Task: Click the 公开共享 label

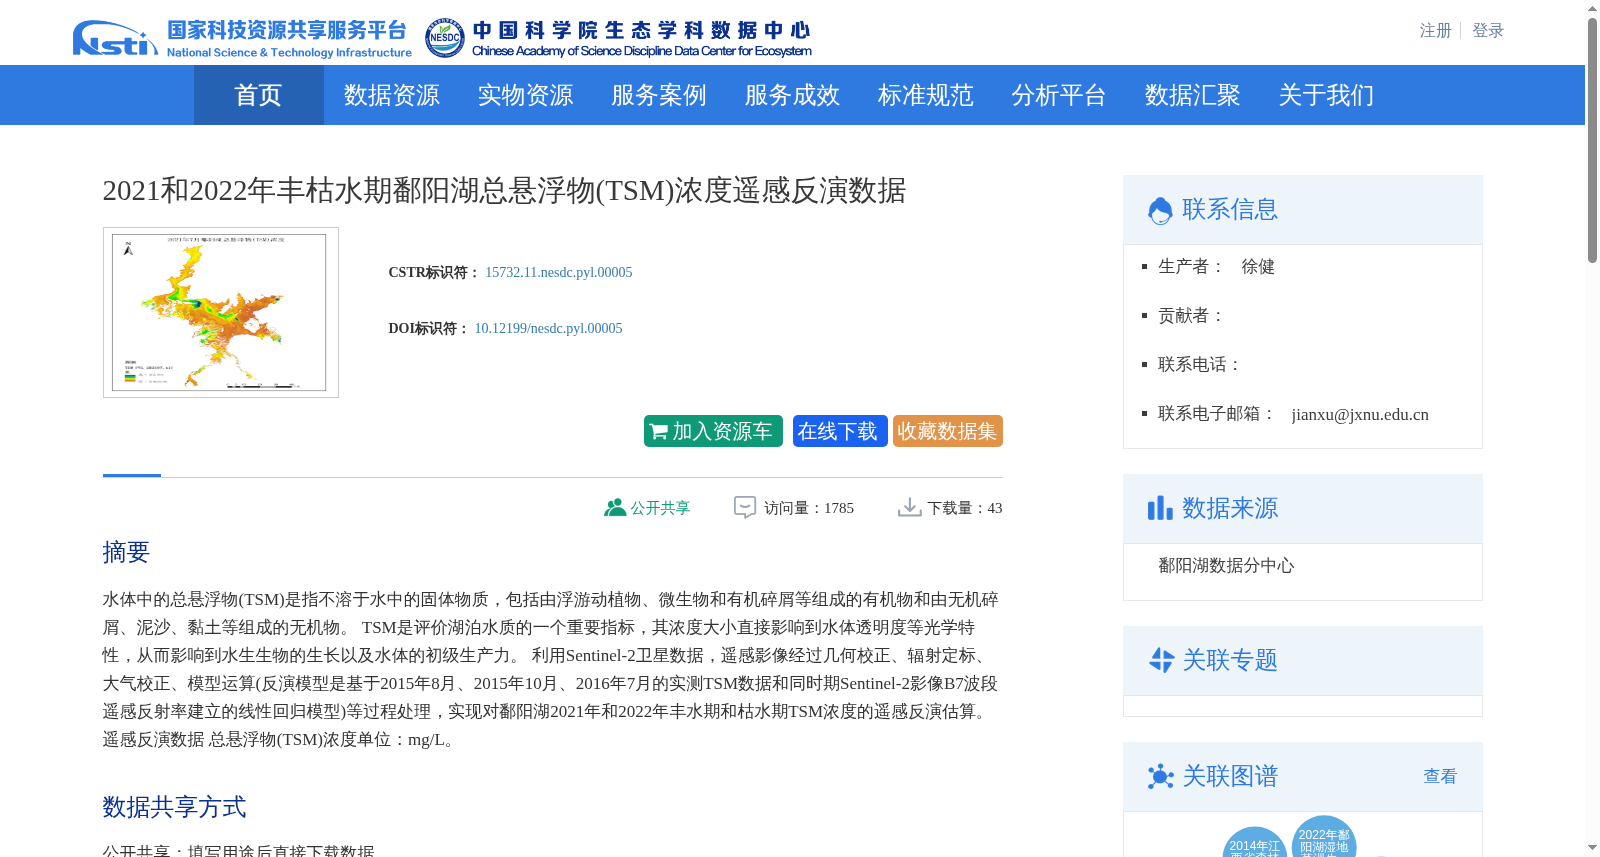Action: pyautogui.click(x=660, y=508)
